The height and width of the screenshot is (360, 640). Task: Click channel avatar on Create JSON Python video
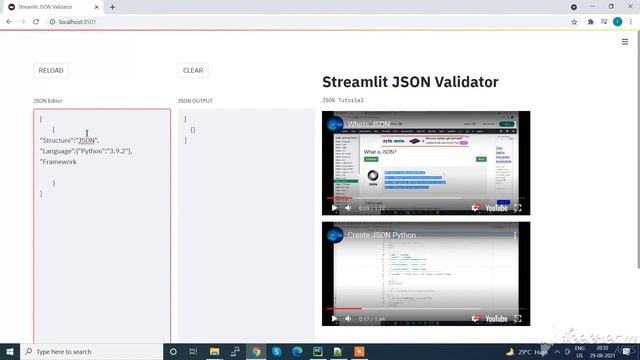(335, 235)
